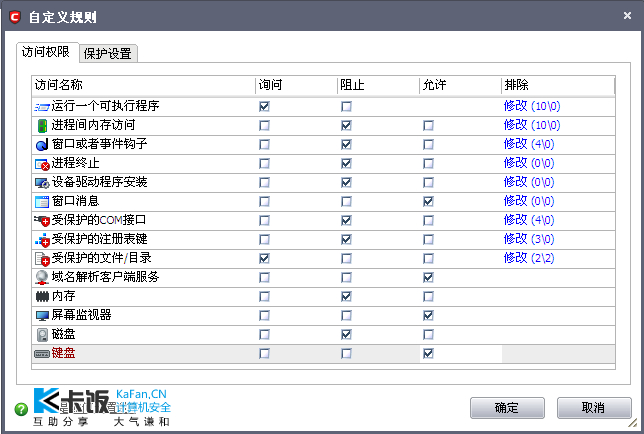Open 修改 link for 窗口消息
Image resolution: width=644 pixels, height=434 pixels.
click(x=529, y=201)
